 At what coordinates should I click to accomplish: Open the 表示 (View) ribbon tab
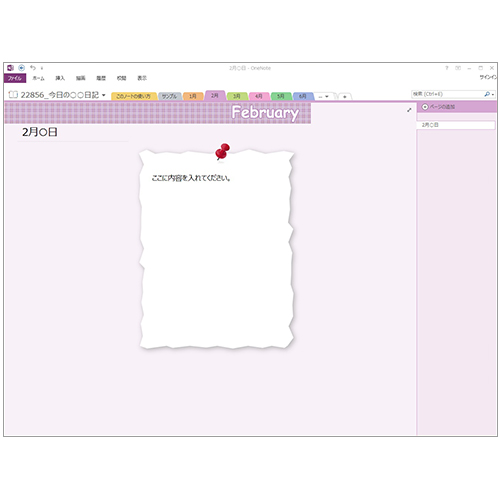(x=142, y=78)
